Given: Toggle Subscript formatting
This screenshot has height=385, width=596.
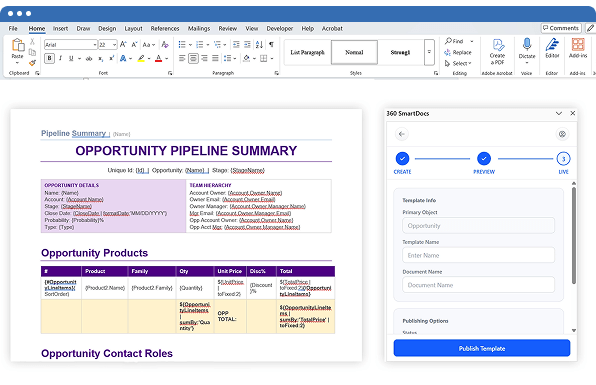Looking at the screenshot, I should (x=100, y=59).
